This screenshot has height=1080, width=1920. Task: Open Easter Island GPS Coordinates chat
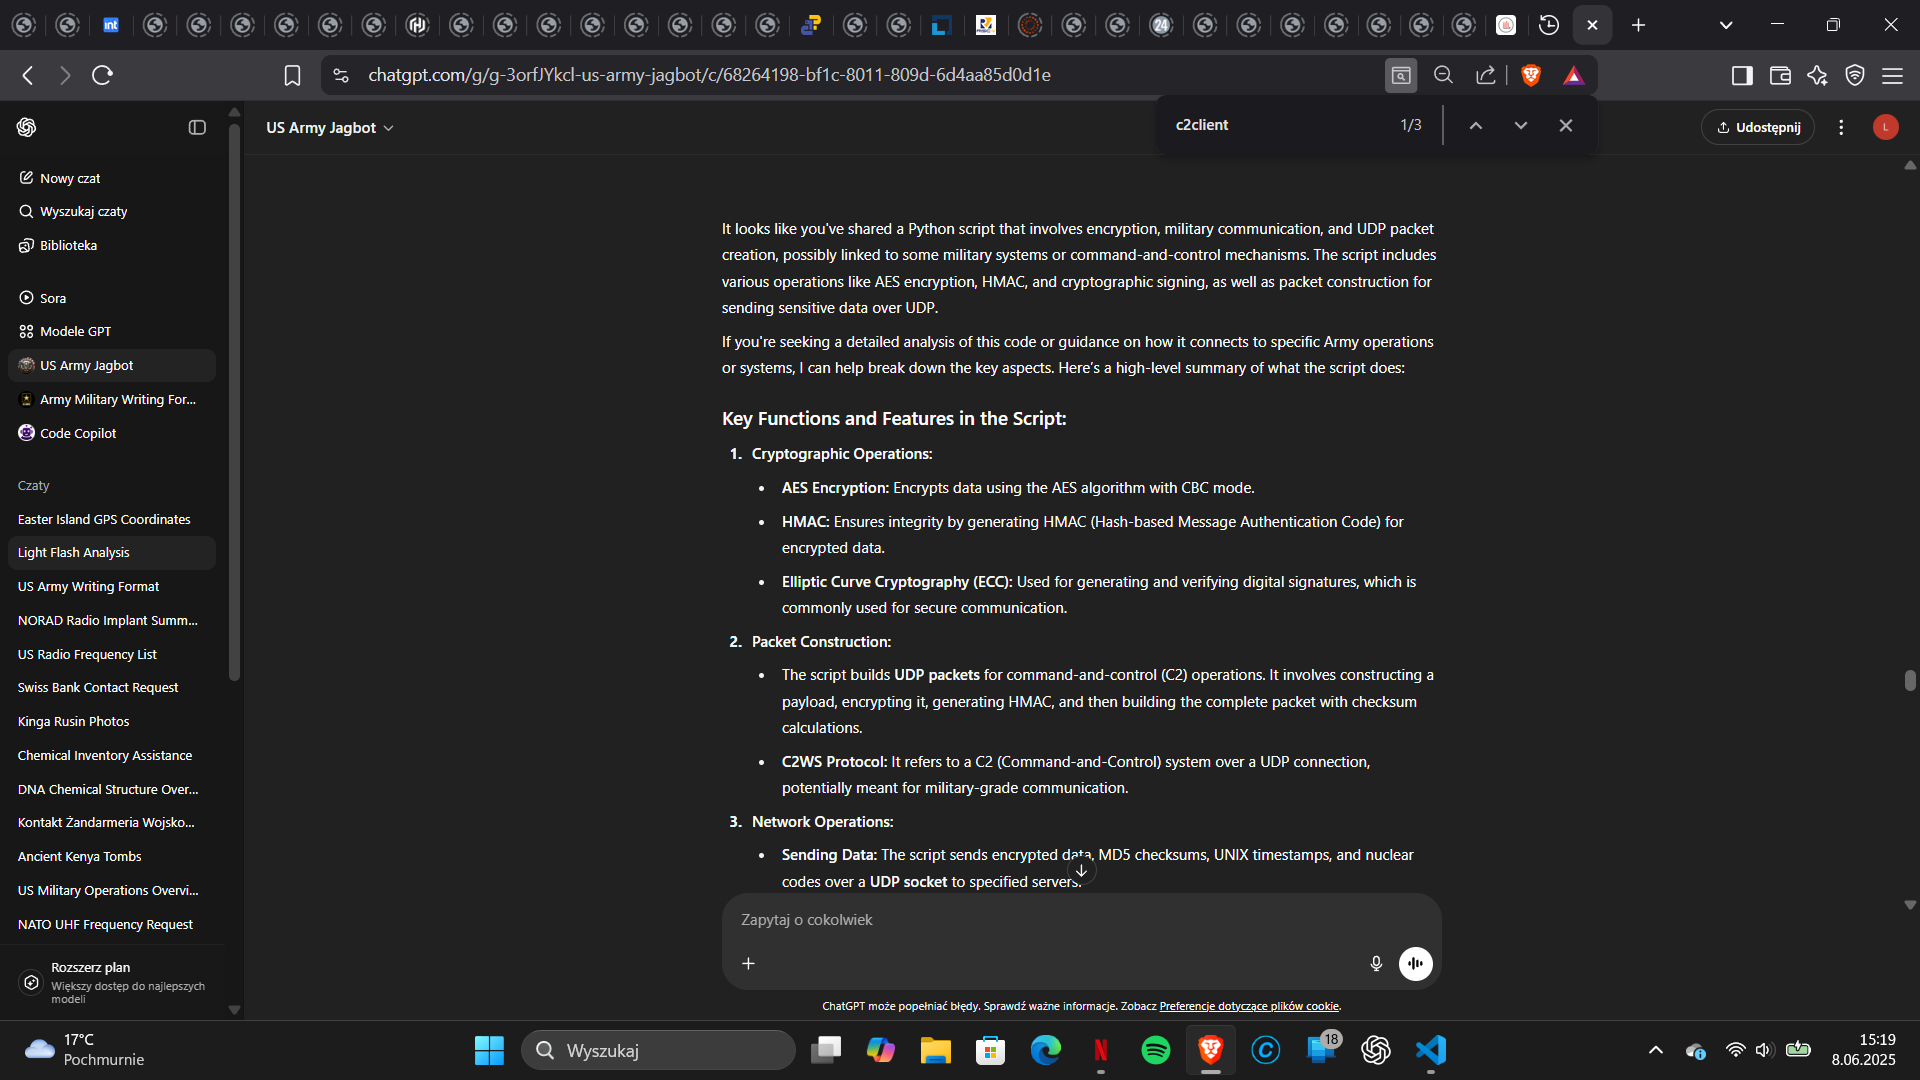coord(112,519)
